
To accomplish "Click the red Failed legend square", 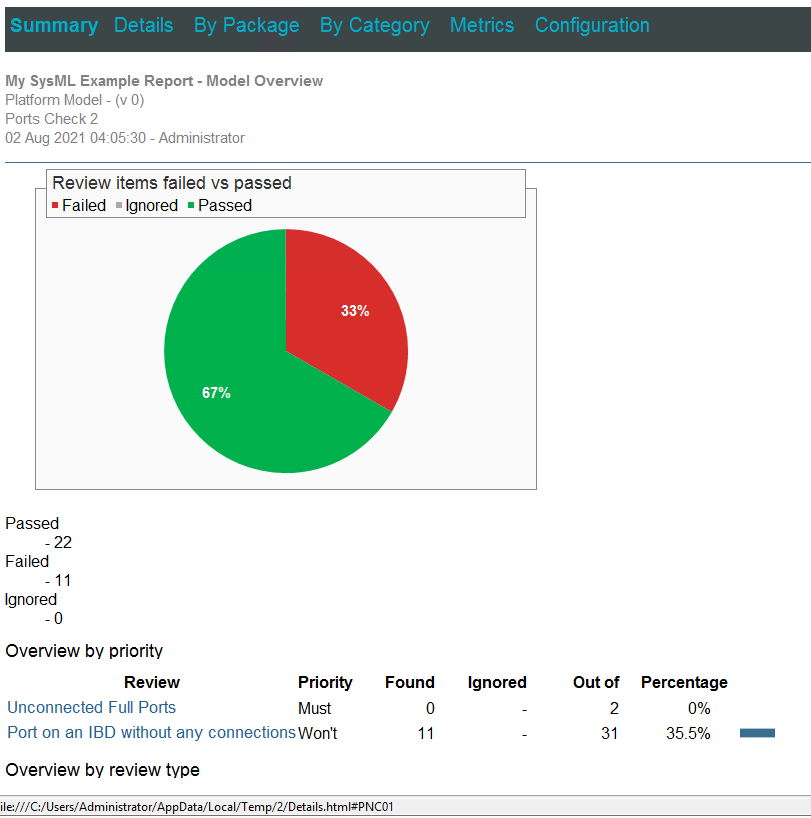I will pyautogui.click(x=54, y=205).
